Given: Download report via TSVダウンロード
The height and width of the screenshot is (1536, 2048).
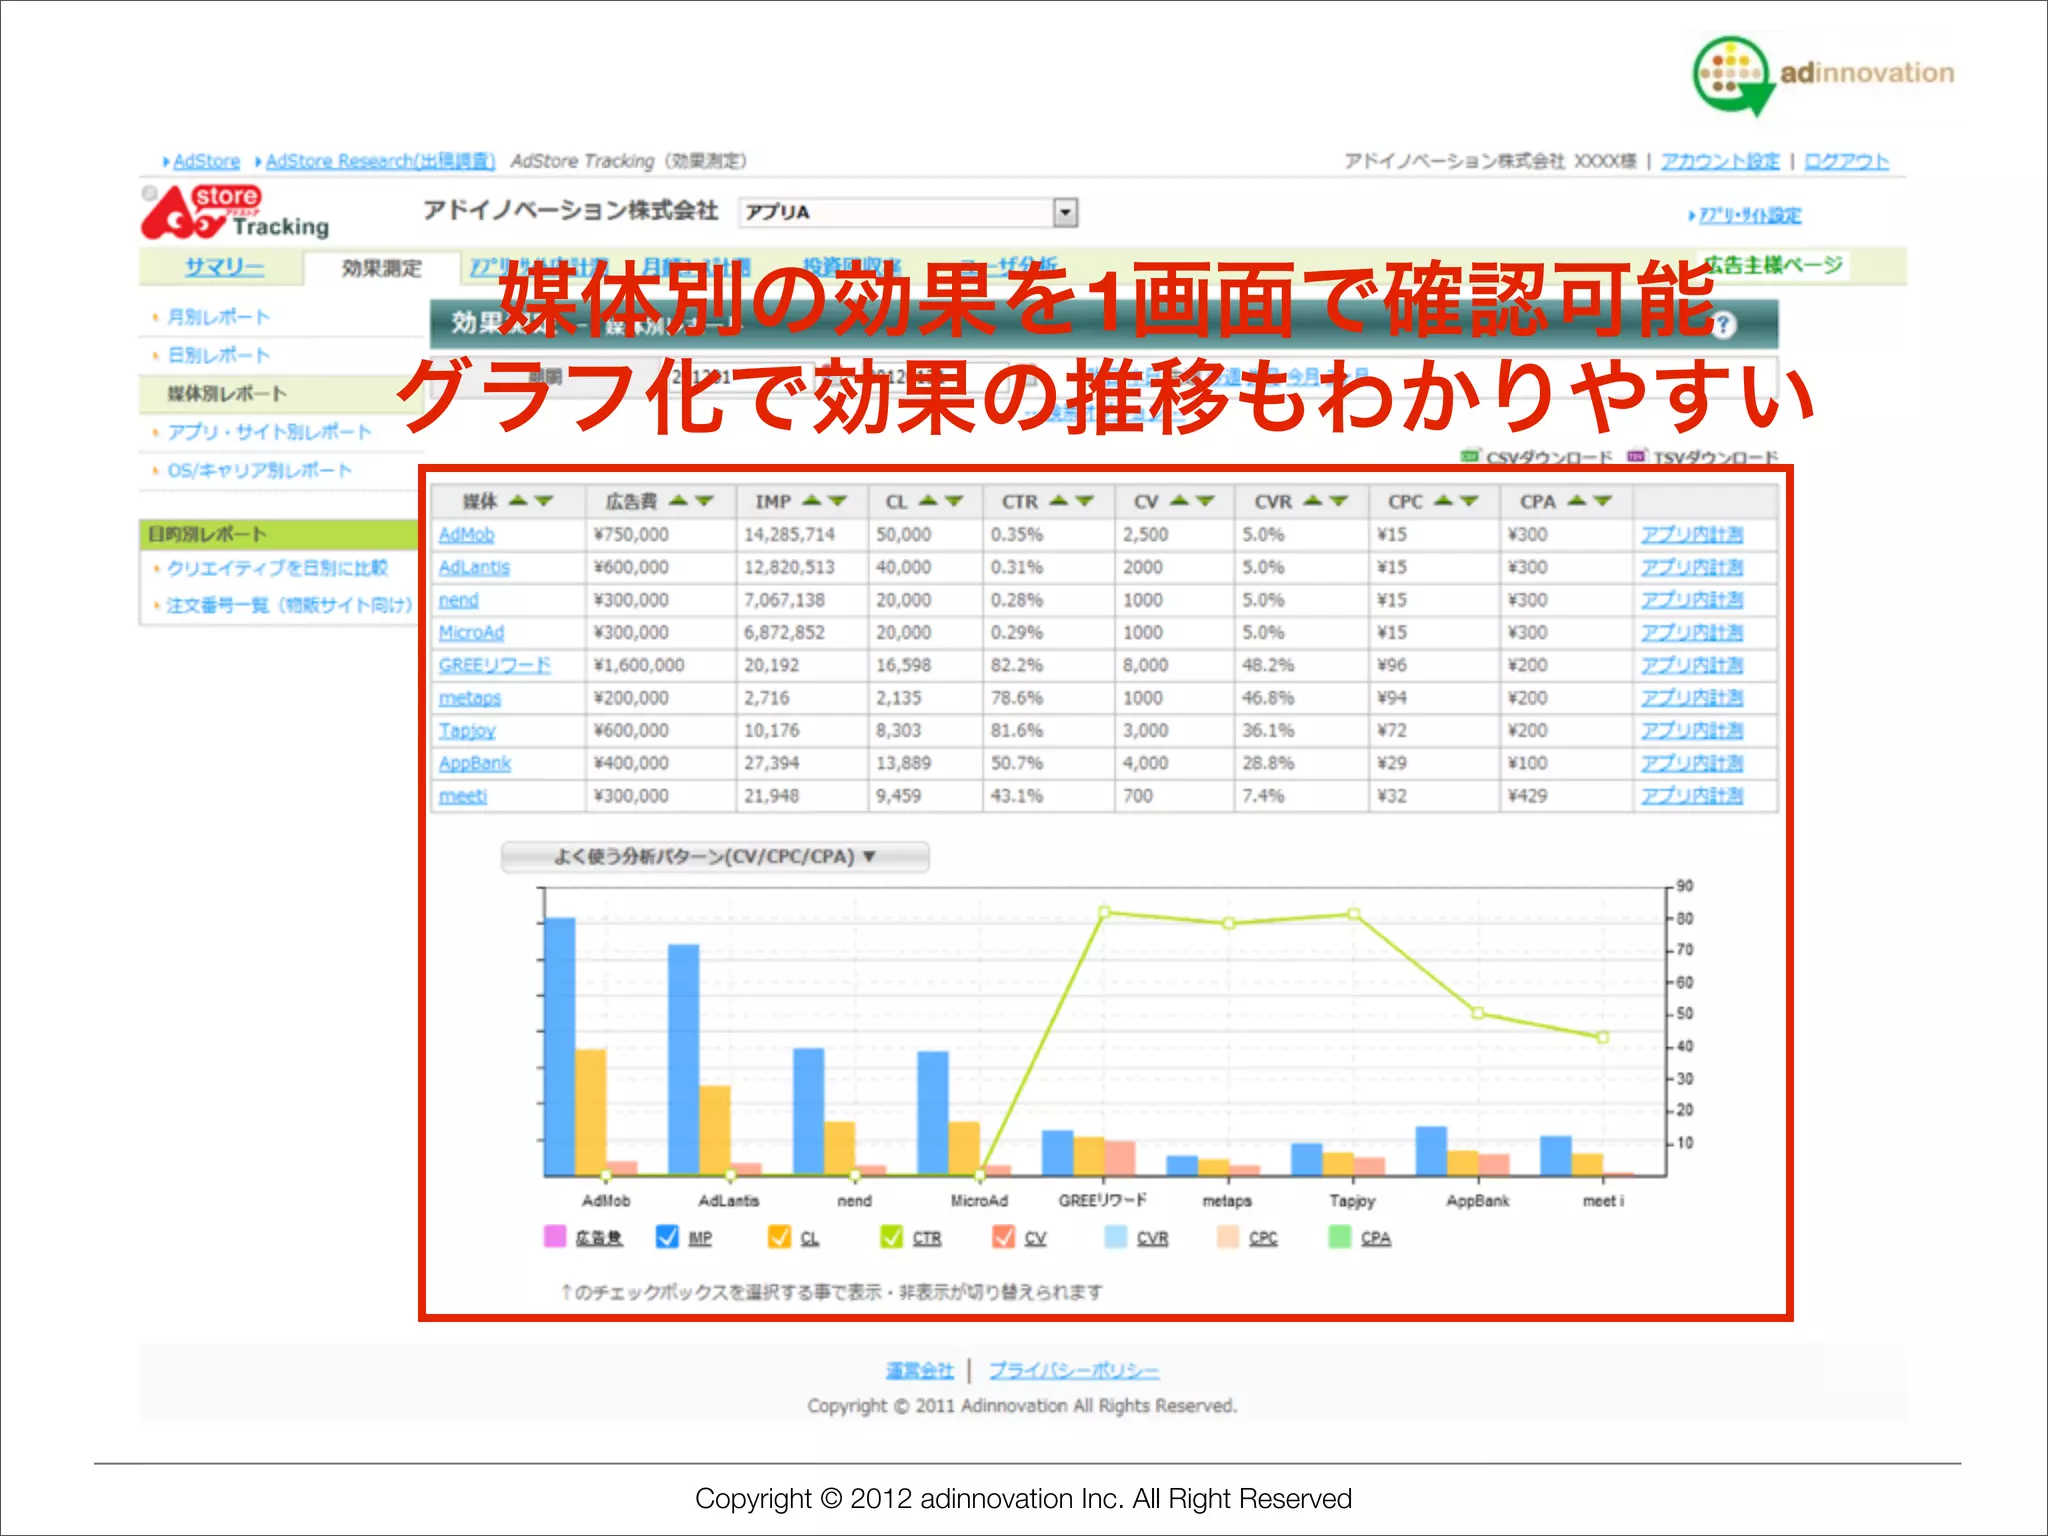Looking at the screenshot, I should [x=1716, y=457].
